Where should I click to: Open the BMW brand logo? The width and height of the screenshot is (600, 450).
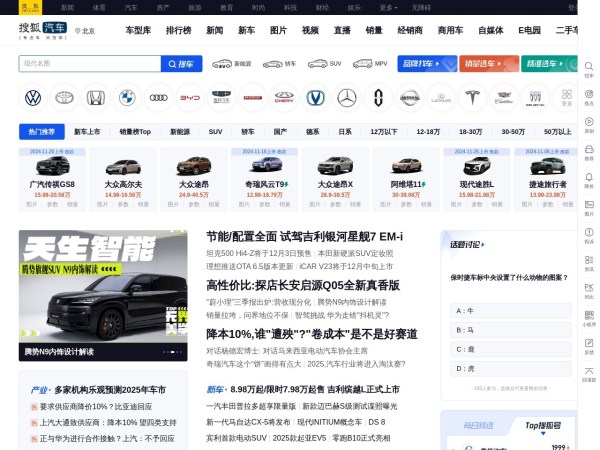[x=127, y=98]
